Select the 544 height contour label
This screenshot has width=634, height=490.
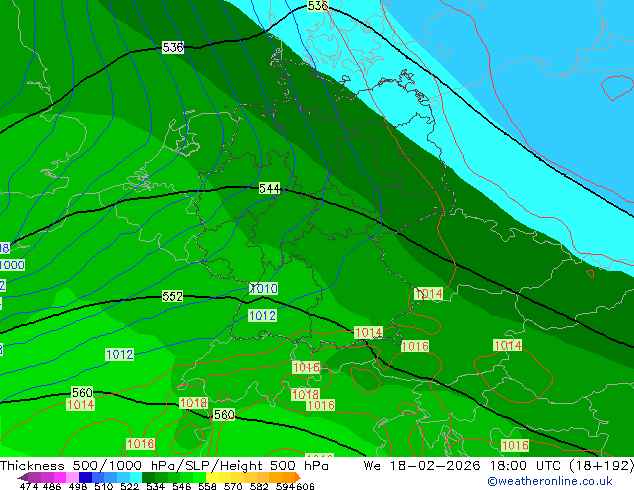click(x=270, y=188)
